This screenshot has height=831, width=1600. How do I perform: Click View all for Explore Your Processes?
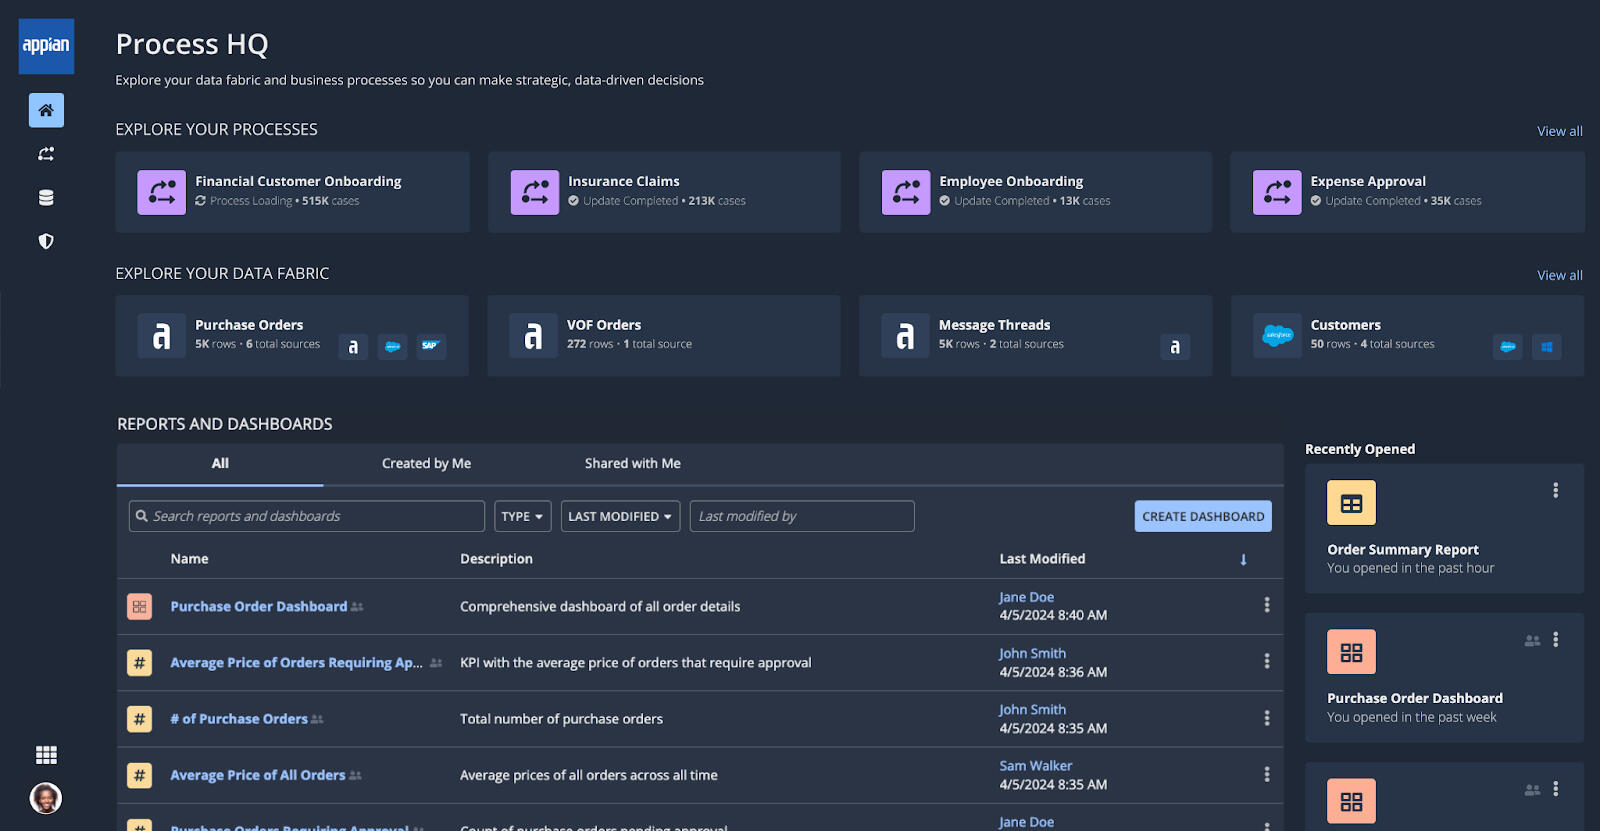(x=1559, y=131)
